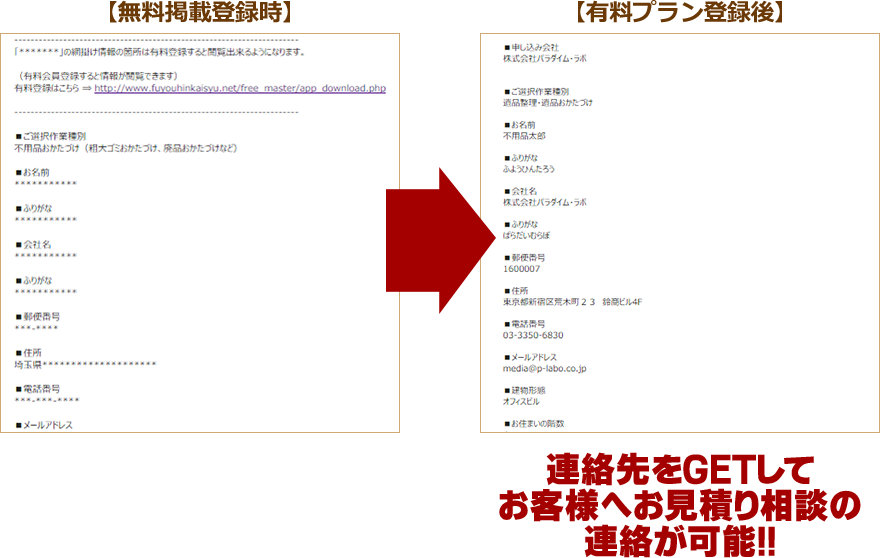Image resolution: width=880 pixels, height=558 pixels.
Task: Select address 東京都新宿区荒木町２３ 鈴商ビル4F
Action: [572, 302]
